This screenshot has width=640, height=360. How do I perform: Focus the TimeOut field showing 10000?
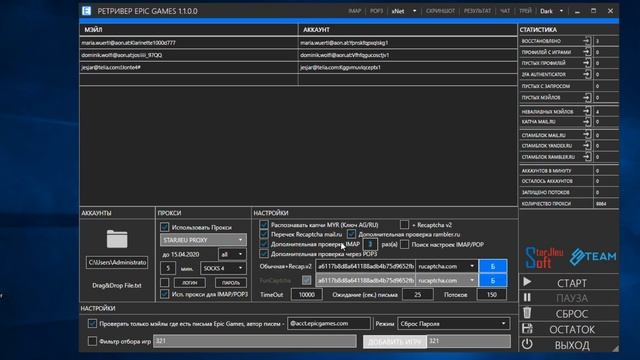click(307, 294)
